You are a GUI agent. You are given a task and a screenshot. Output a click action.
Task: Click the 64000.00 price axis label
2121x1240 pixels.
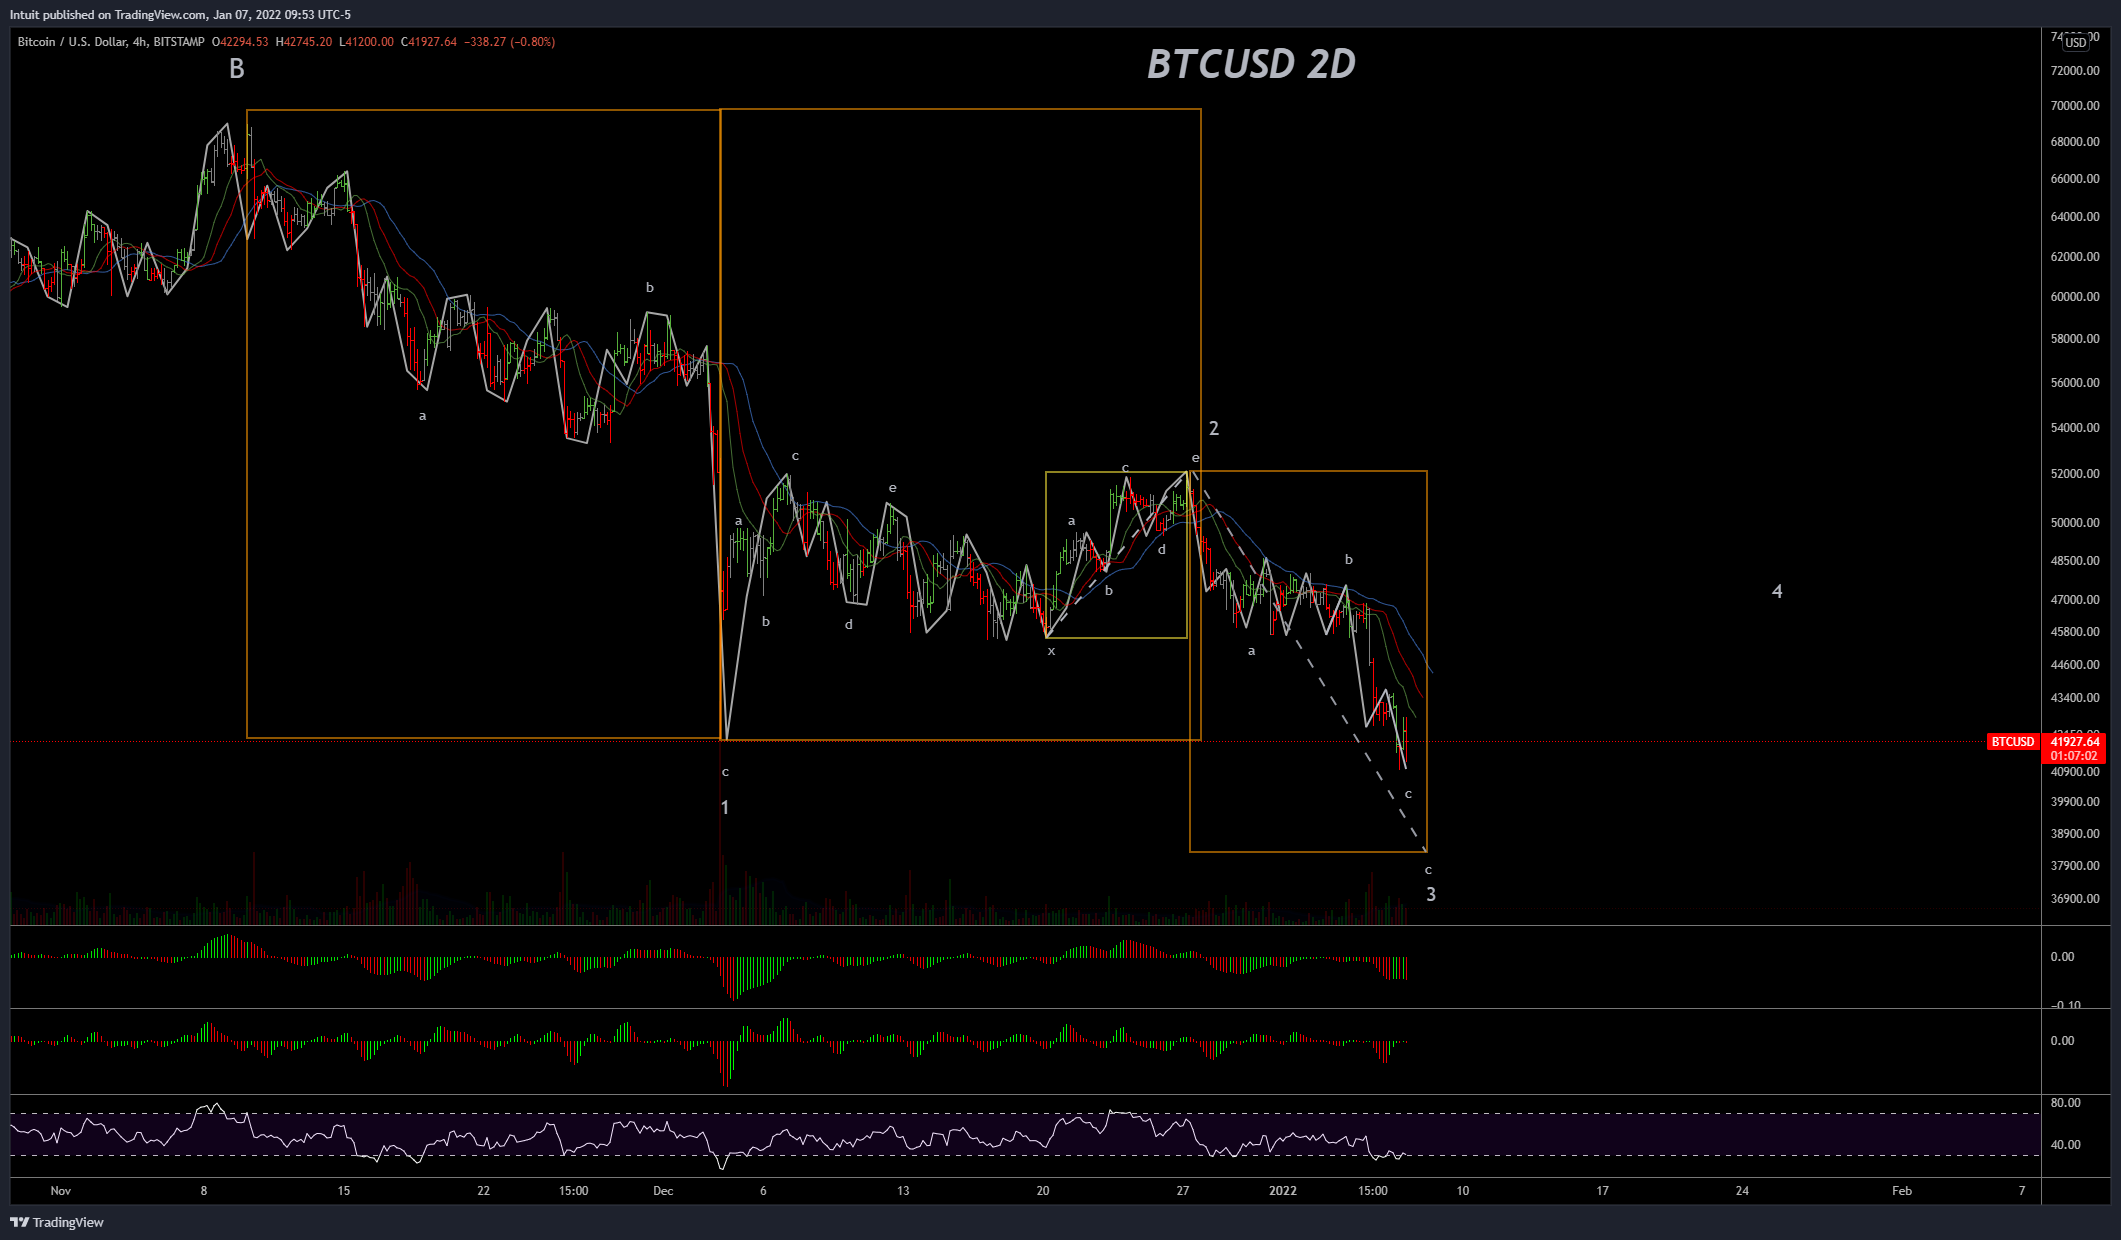[2075, 217]
